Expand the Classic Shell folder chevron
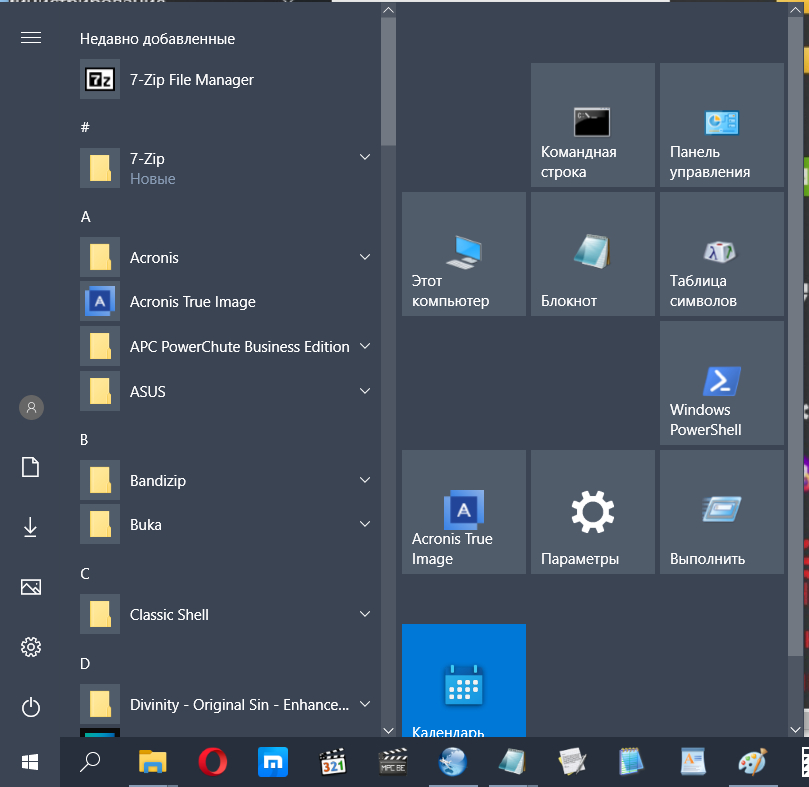 click(365, 614)
